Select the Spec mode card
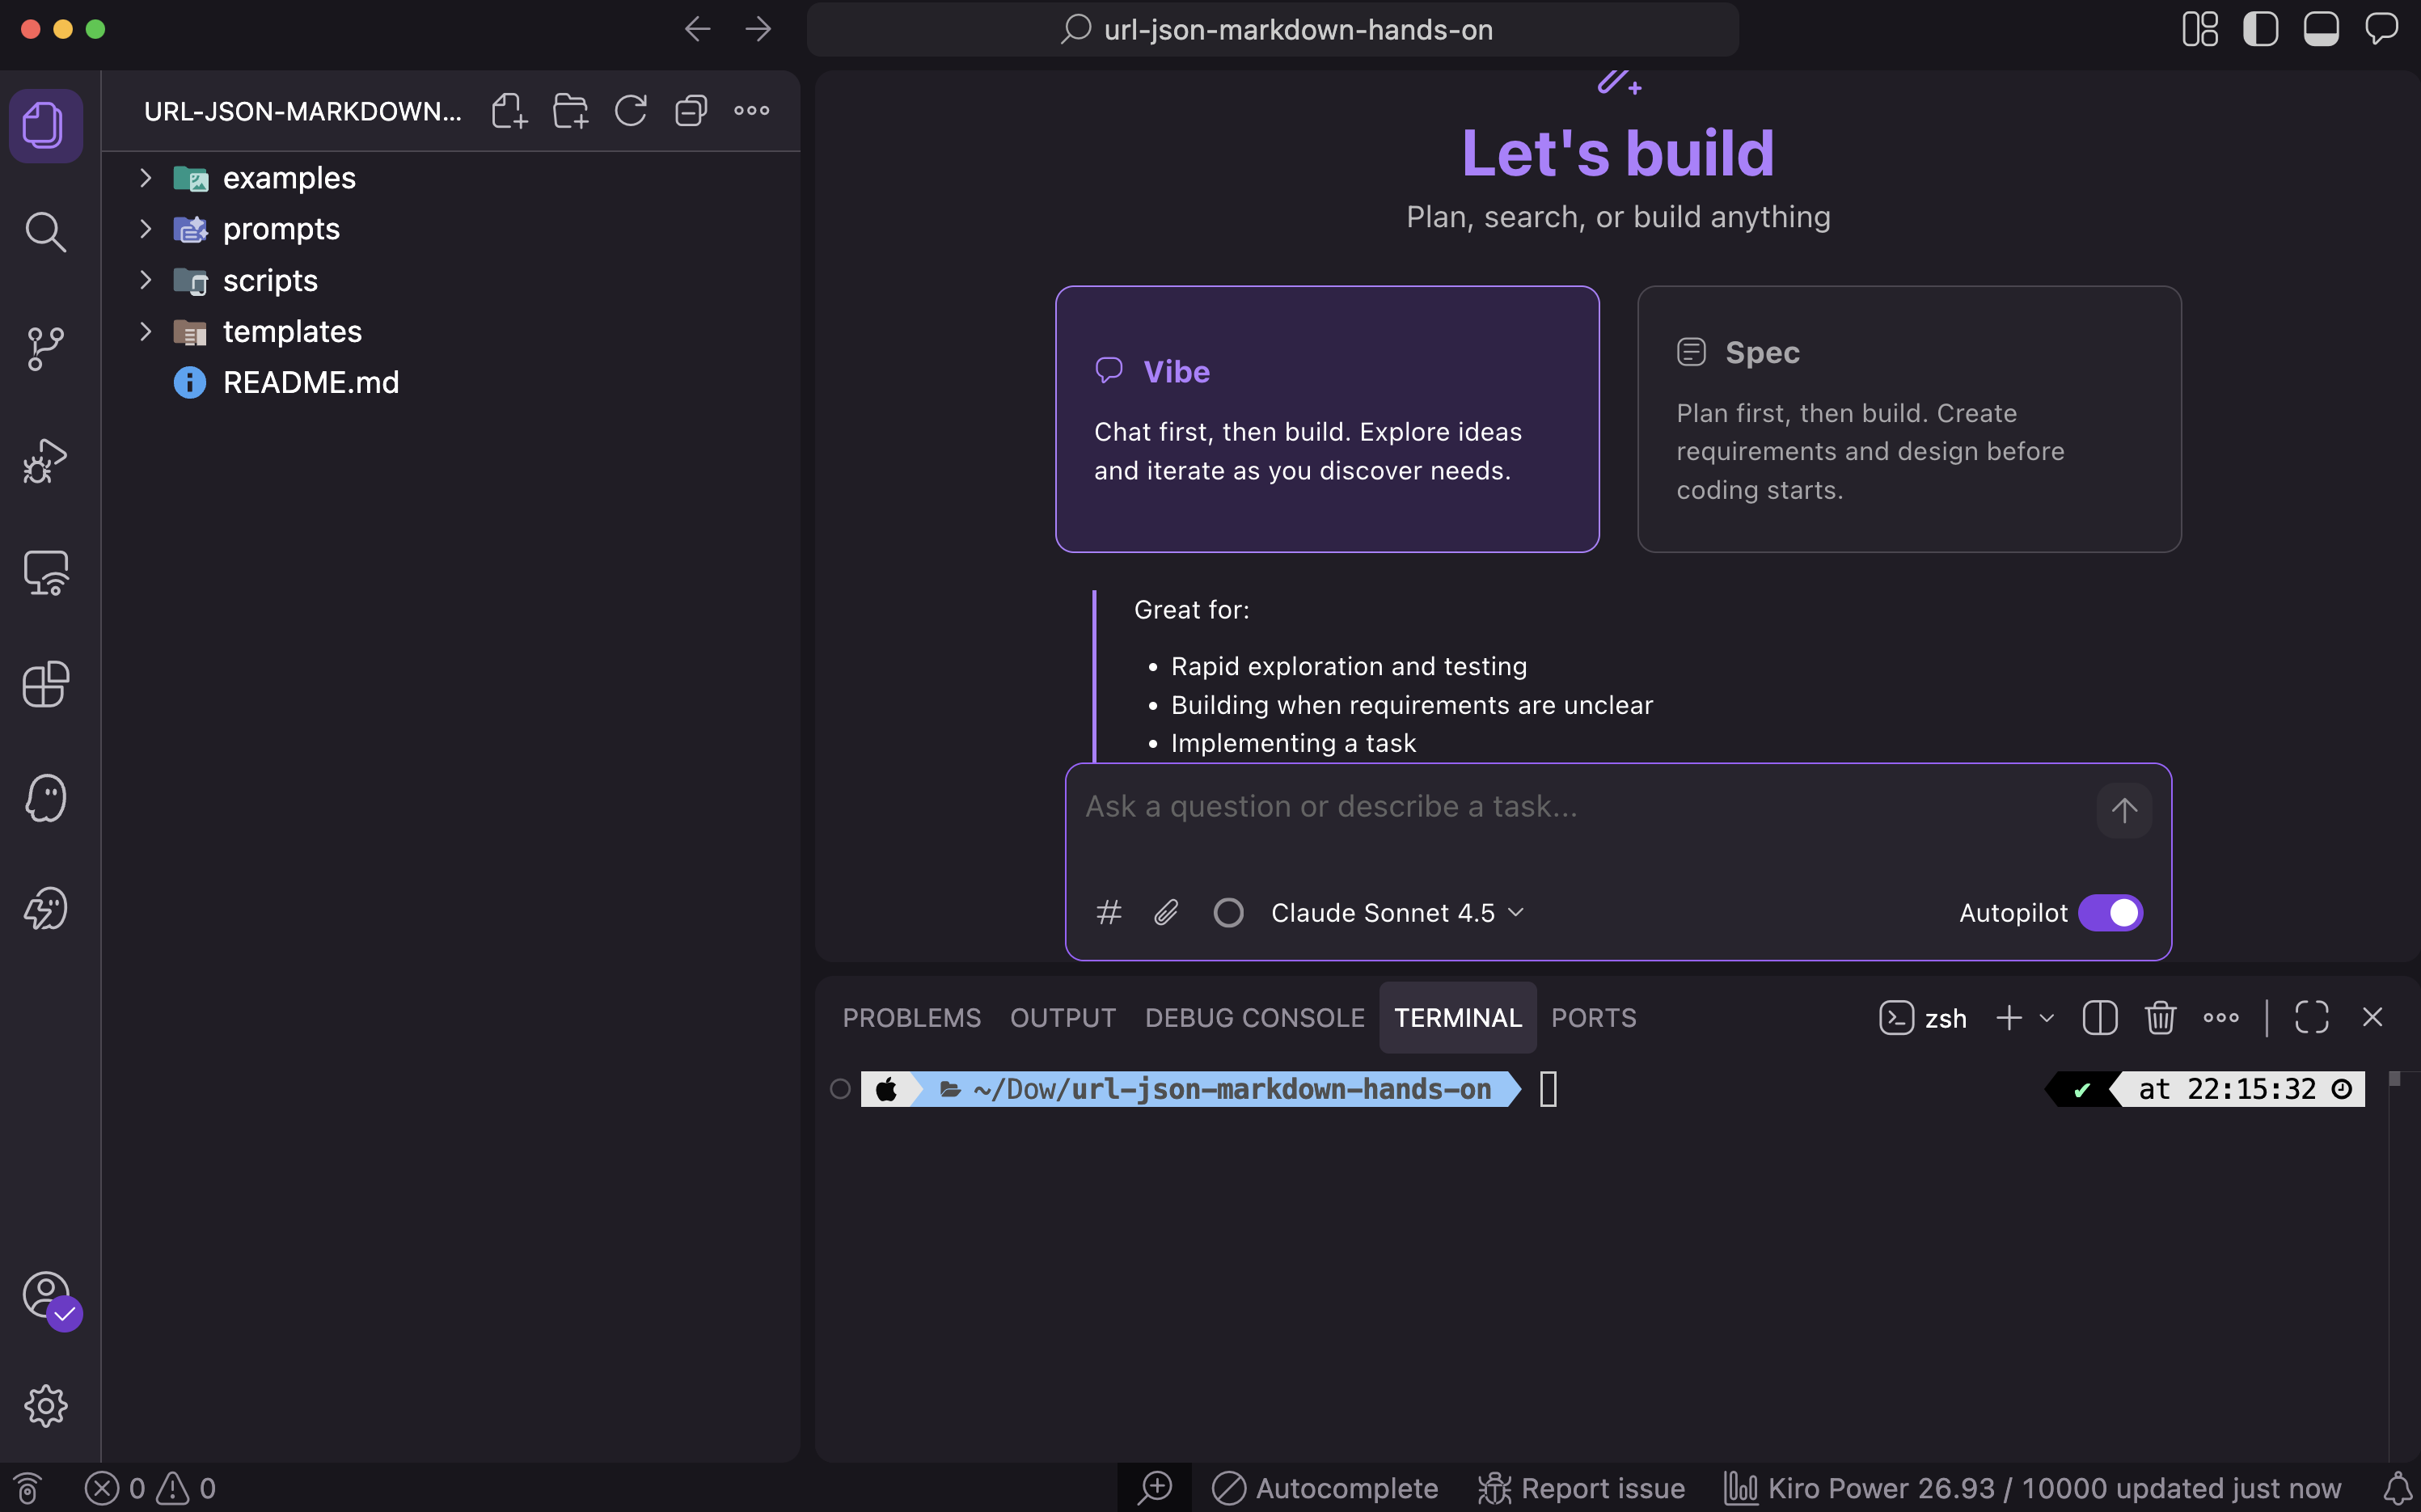The height and width of the screenshot is (1512, 2421). [1909, 419]
